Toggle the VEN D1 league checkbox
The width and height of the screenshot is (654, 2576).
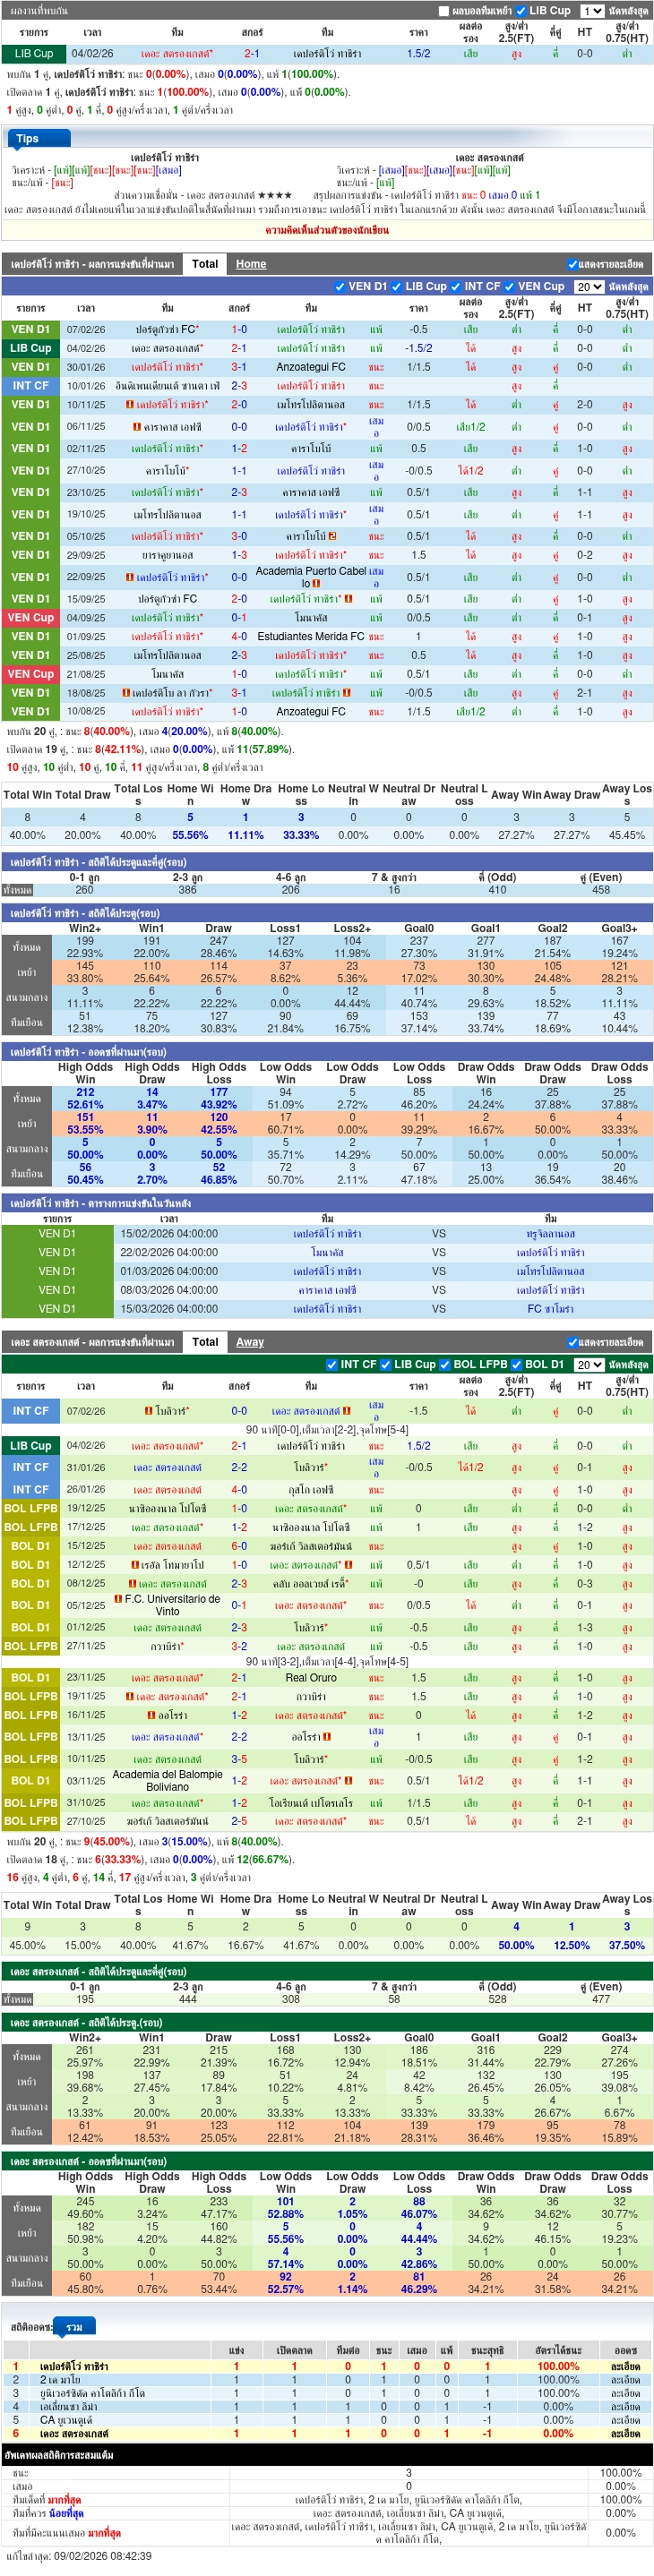pyautogui.click(x=340, y=287)
